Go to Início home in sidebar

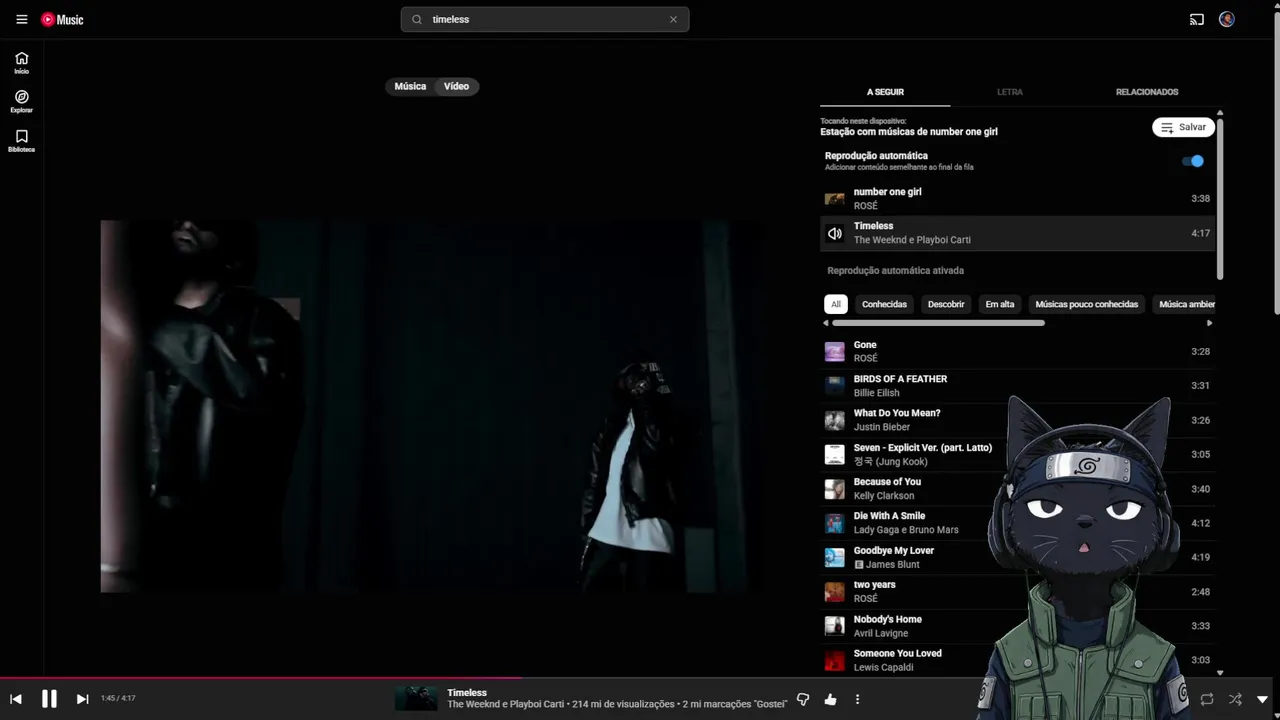[21, 63]
